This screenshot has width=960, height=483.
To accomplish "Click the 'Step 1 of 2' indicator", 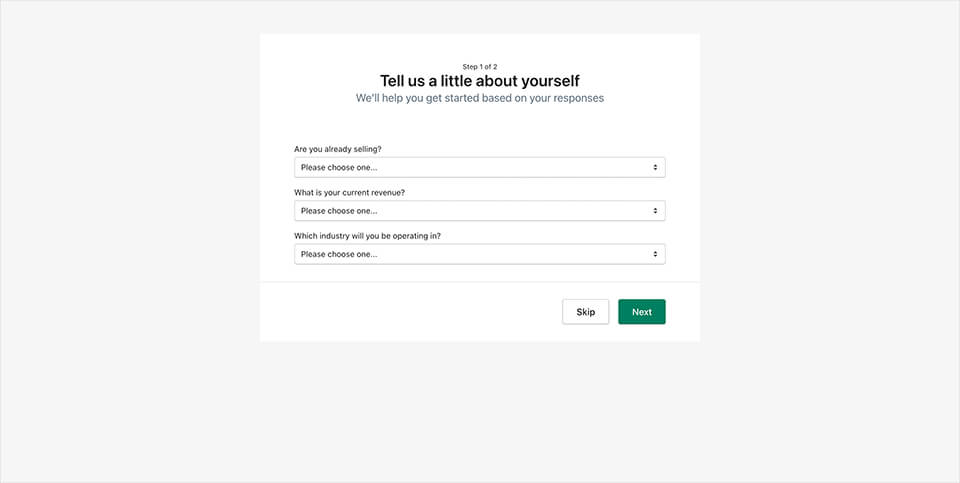I will [480, 66].
